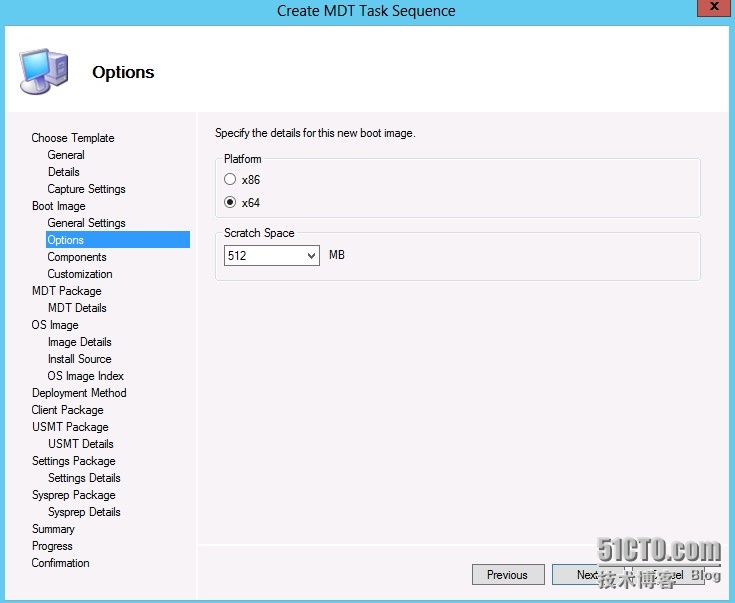This screenshot has width=735, height=603.
Task: Go to Customization step
Action: pyautogui.click(x=80, y=274)
